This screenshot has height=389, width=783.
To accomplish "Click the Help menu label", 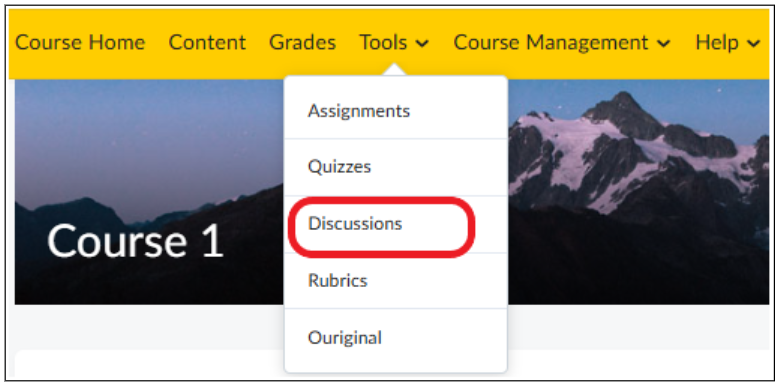I will [717, 42].
